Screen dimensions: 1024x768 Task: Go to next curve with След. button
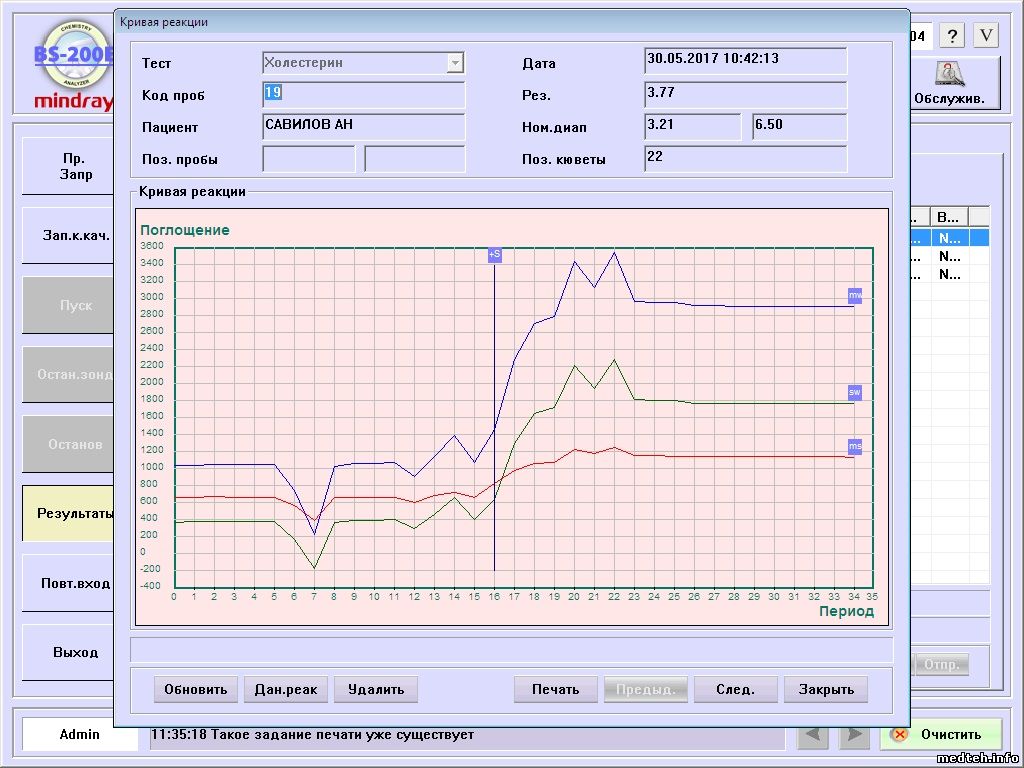pos(735,689)
